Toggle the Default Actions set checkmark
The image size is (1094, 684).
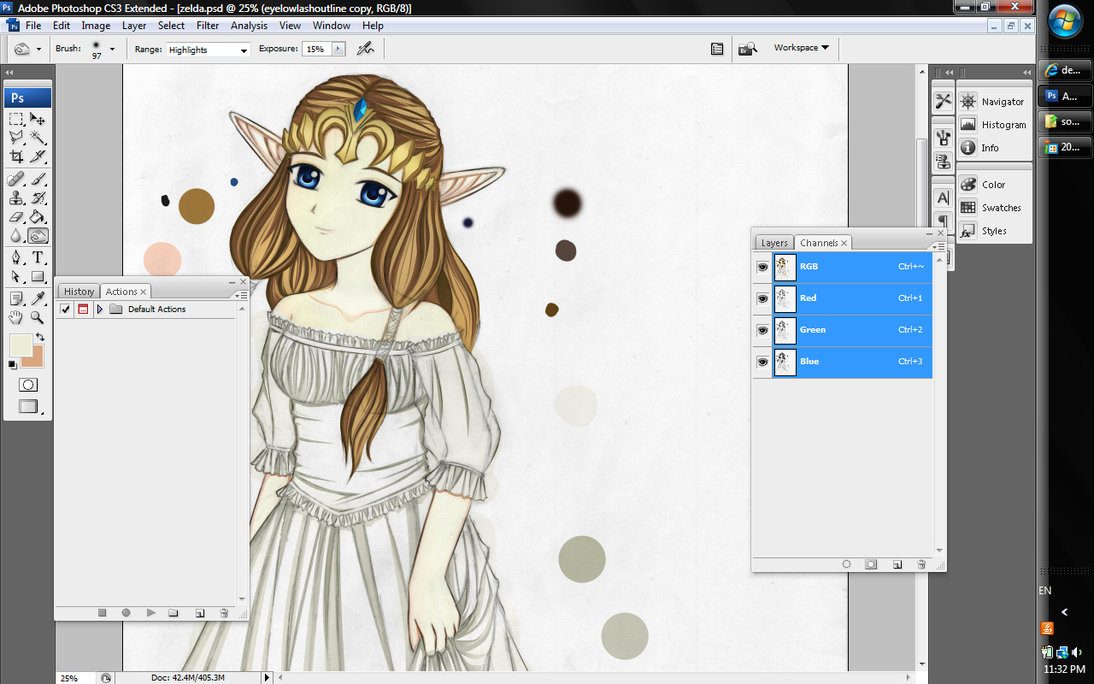click(x=66, y=309)
